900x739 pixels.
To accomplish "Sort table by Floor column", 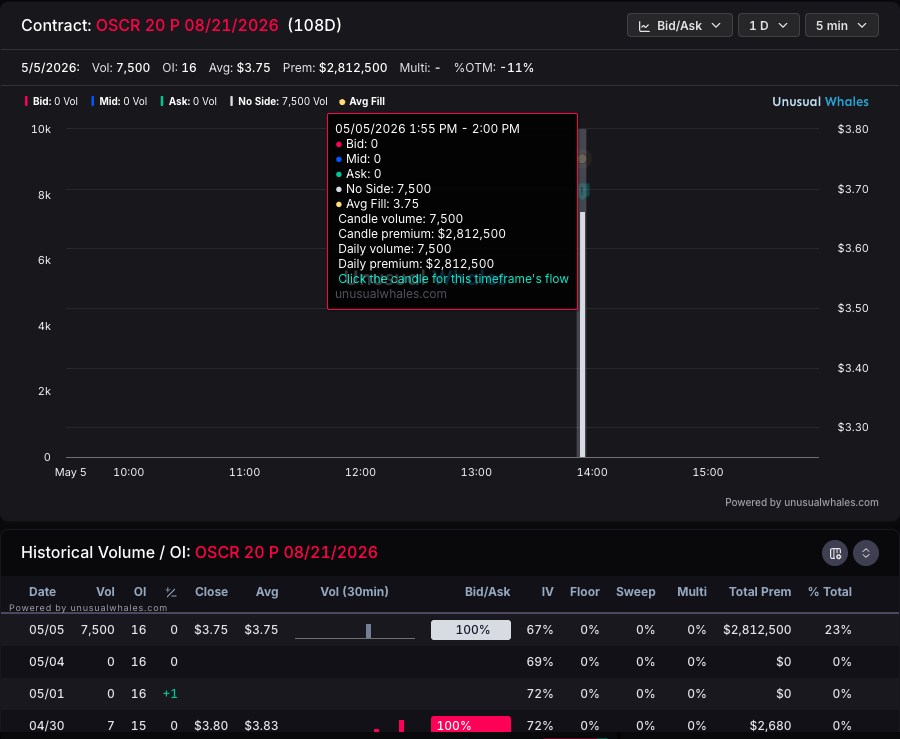I will [584, 592].
